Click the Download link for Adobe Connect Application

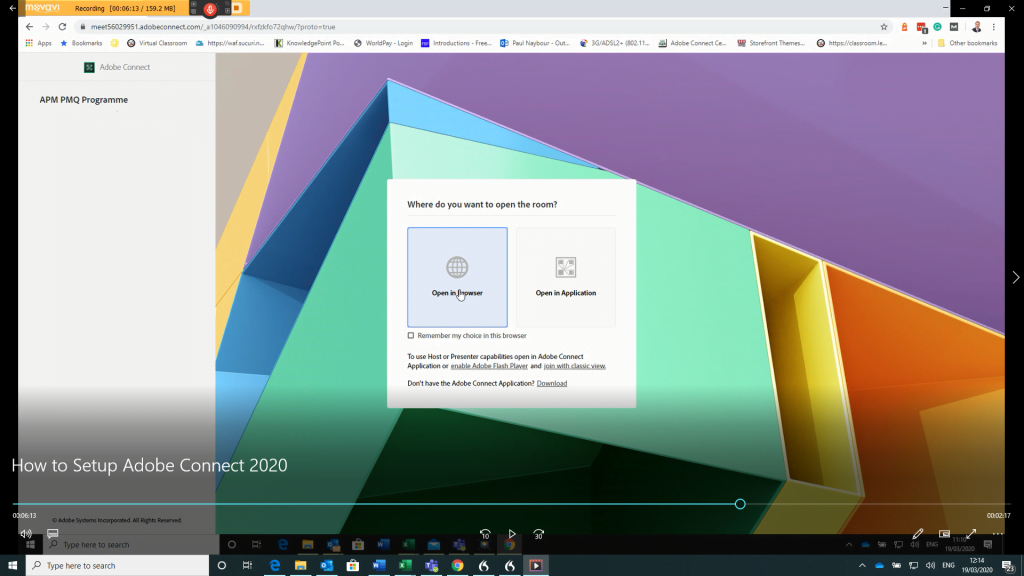pos(552,383)
